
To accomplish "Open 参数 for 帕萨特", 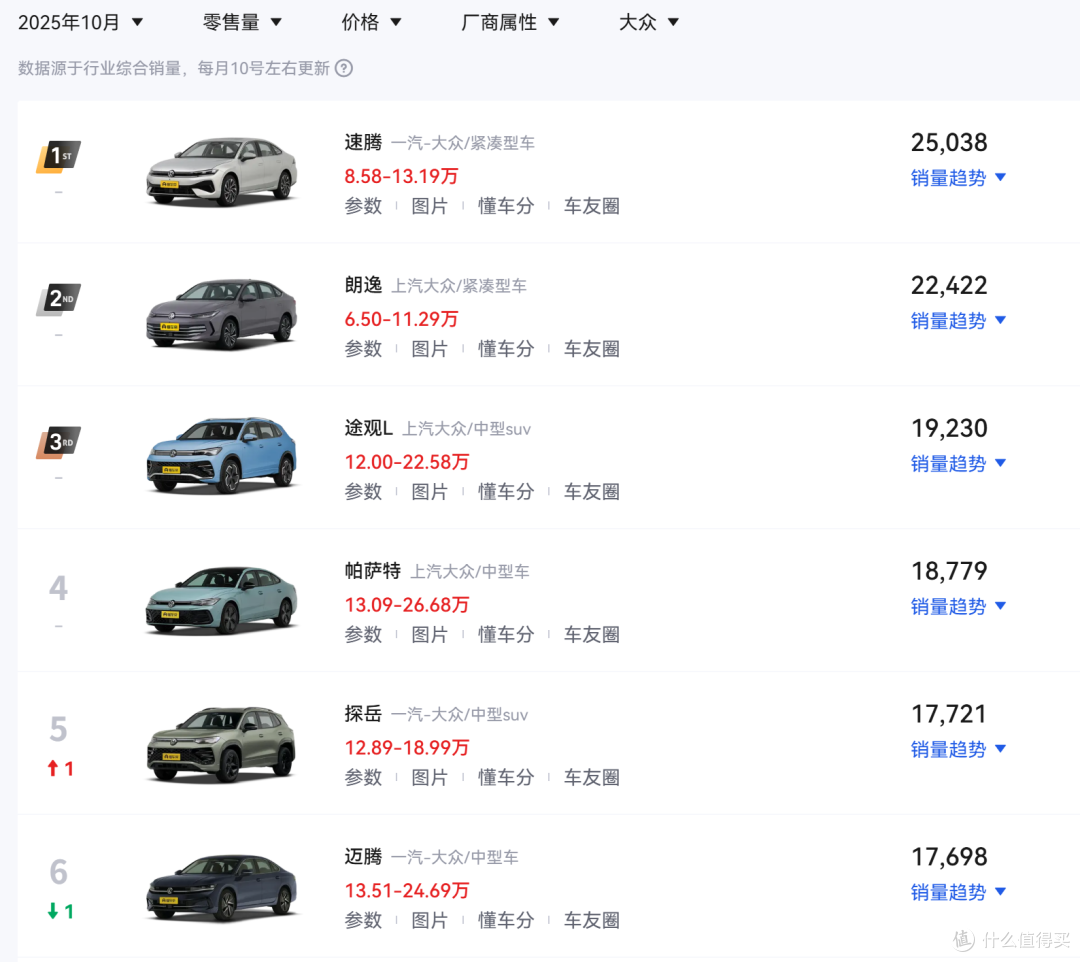I will coord(363,634).
